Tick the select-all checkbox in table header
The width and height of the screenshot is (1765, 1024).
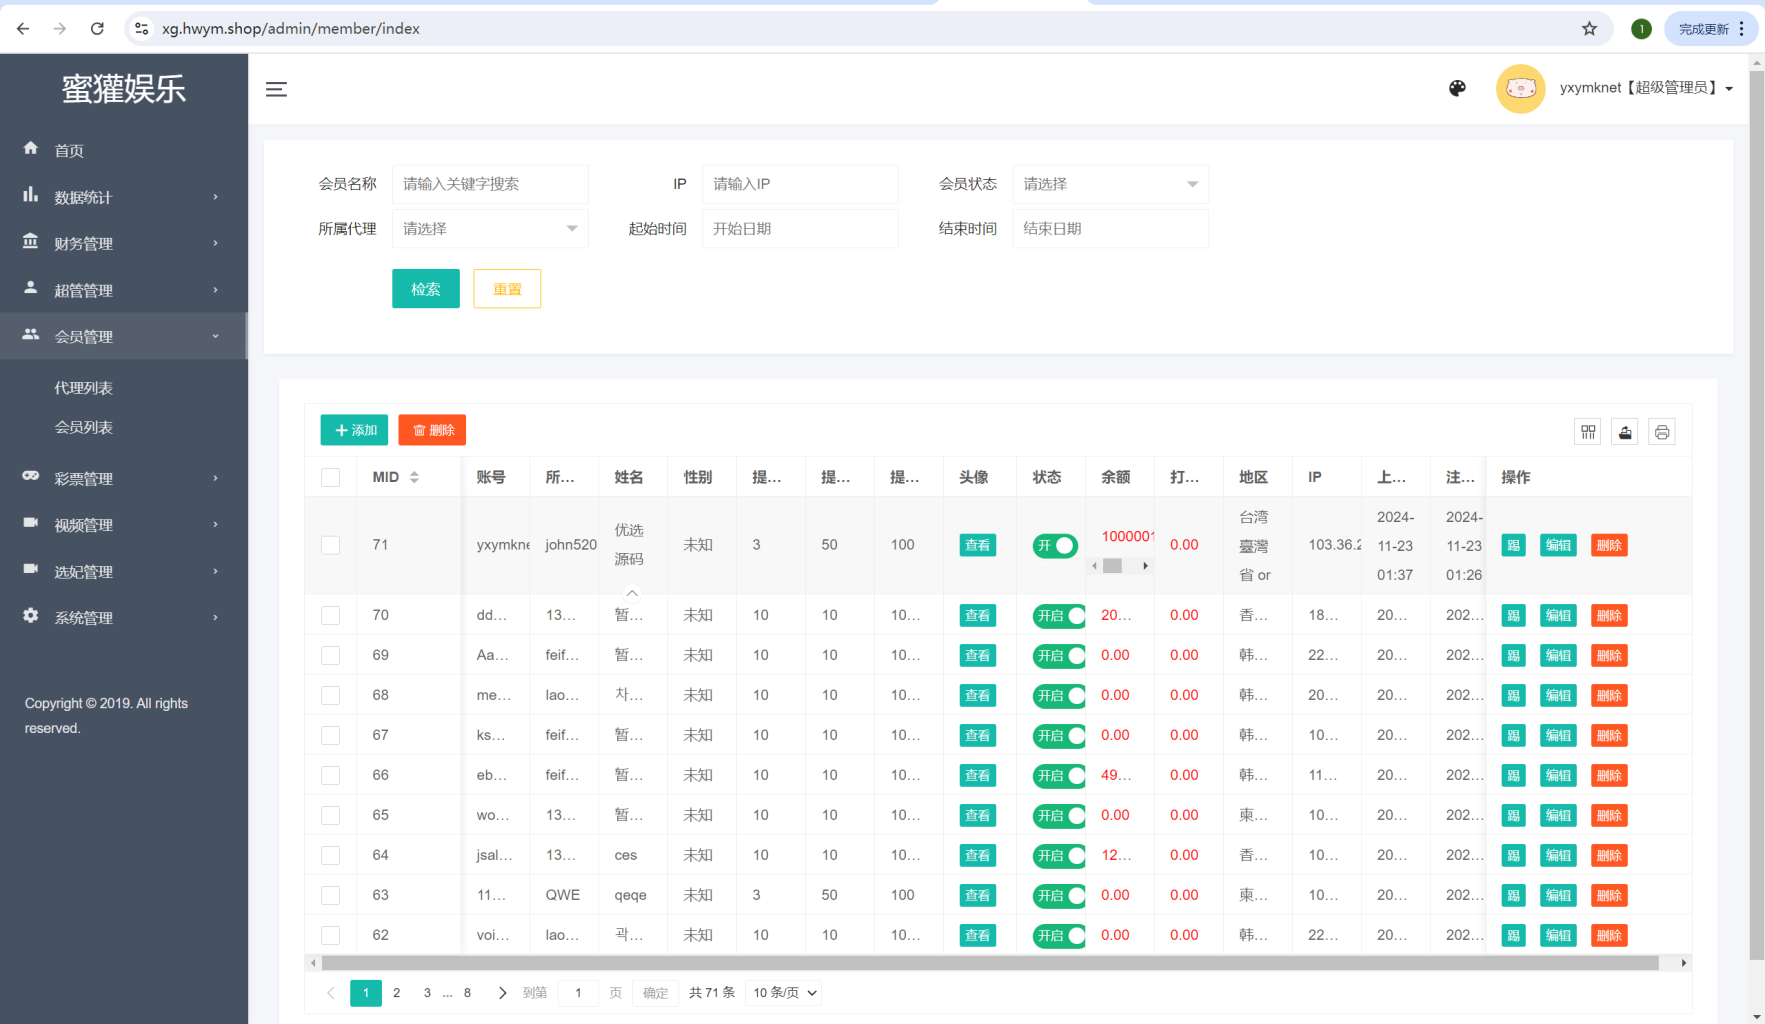click(x=330, y=477)
